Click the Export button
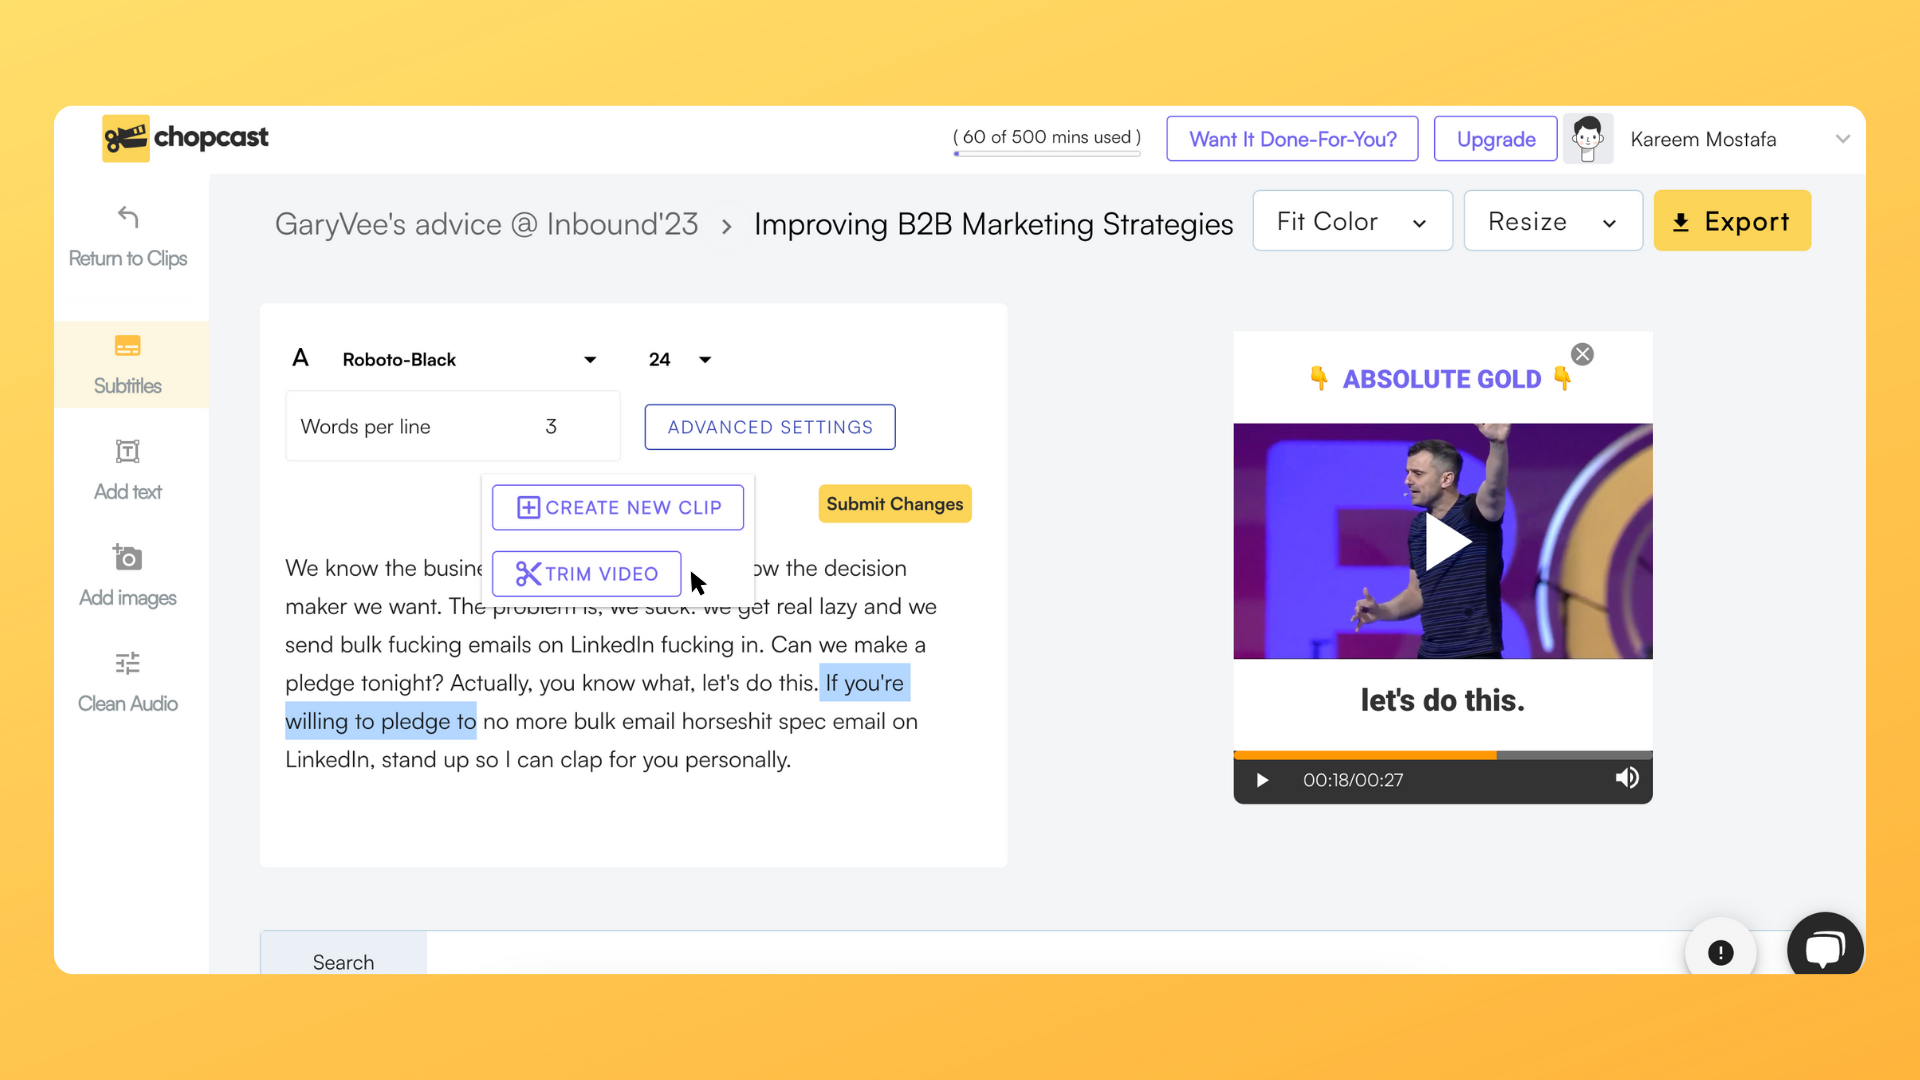This screenshot has width=1920, height=1080. 1731,222
